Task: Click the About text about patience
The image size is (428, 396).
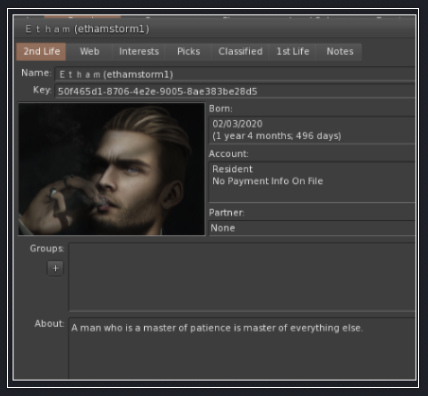Action: tap(217, 328)
